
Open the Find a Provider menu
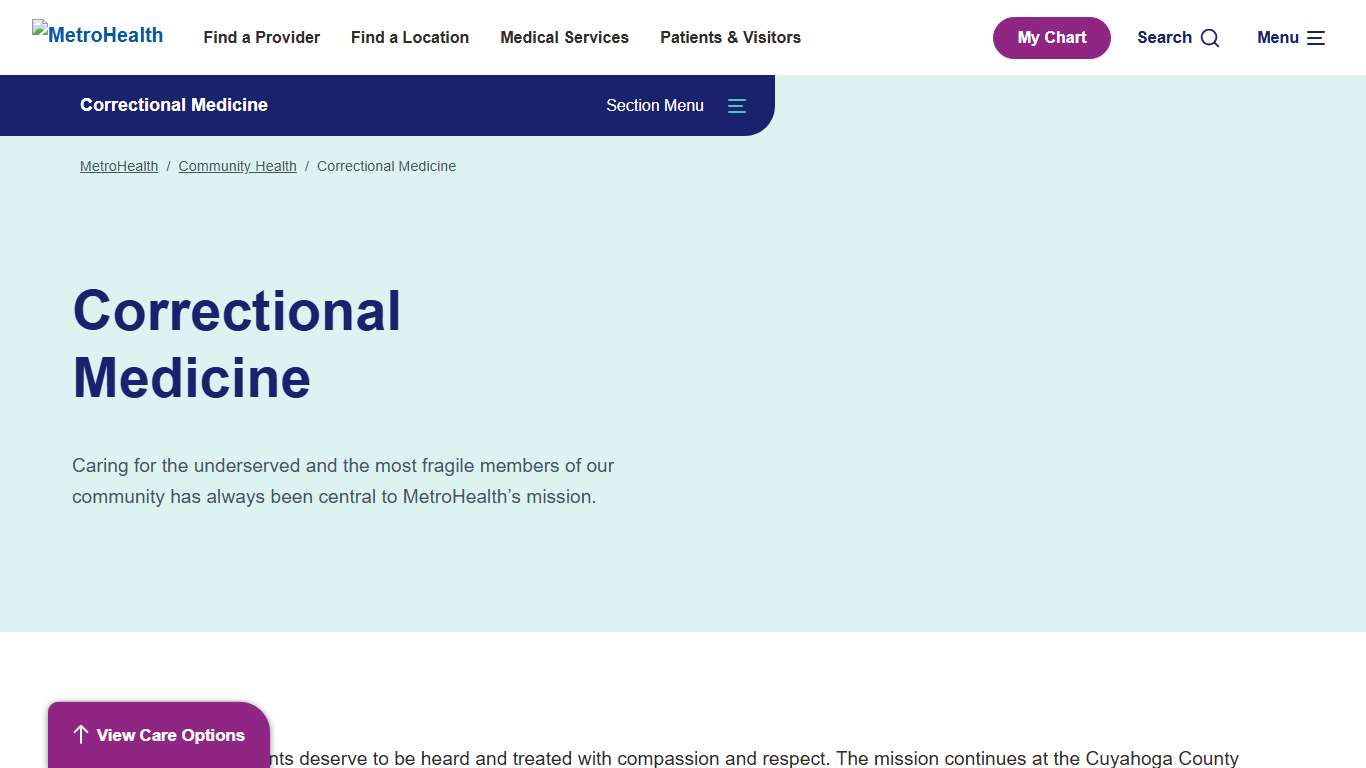click(x=262, y=37)
